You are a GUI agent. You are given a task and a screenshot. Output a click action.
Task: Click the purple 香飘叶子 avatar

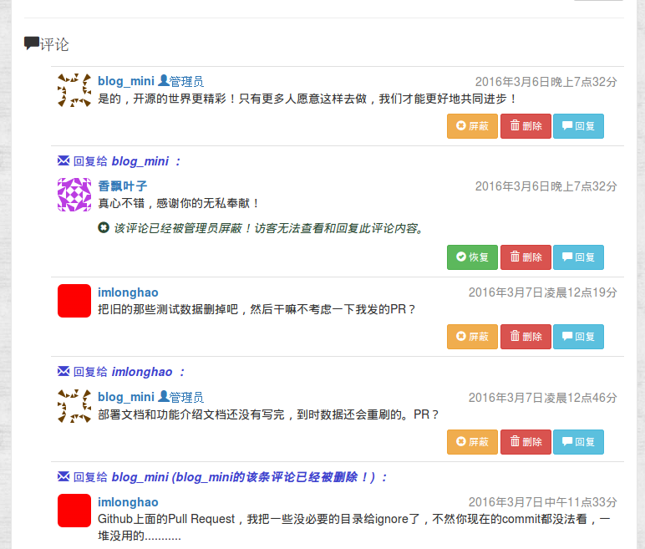74,195
